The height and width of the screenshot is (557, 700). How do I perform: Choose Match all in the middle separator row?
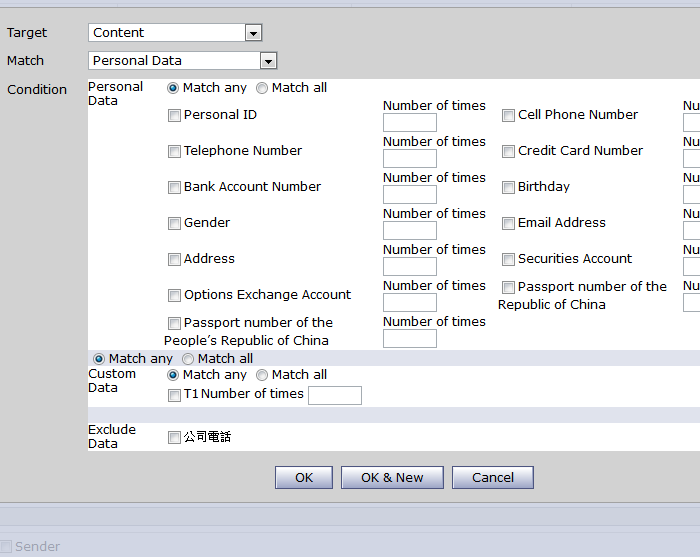click(x=188, y=359)
